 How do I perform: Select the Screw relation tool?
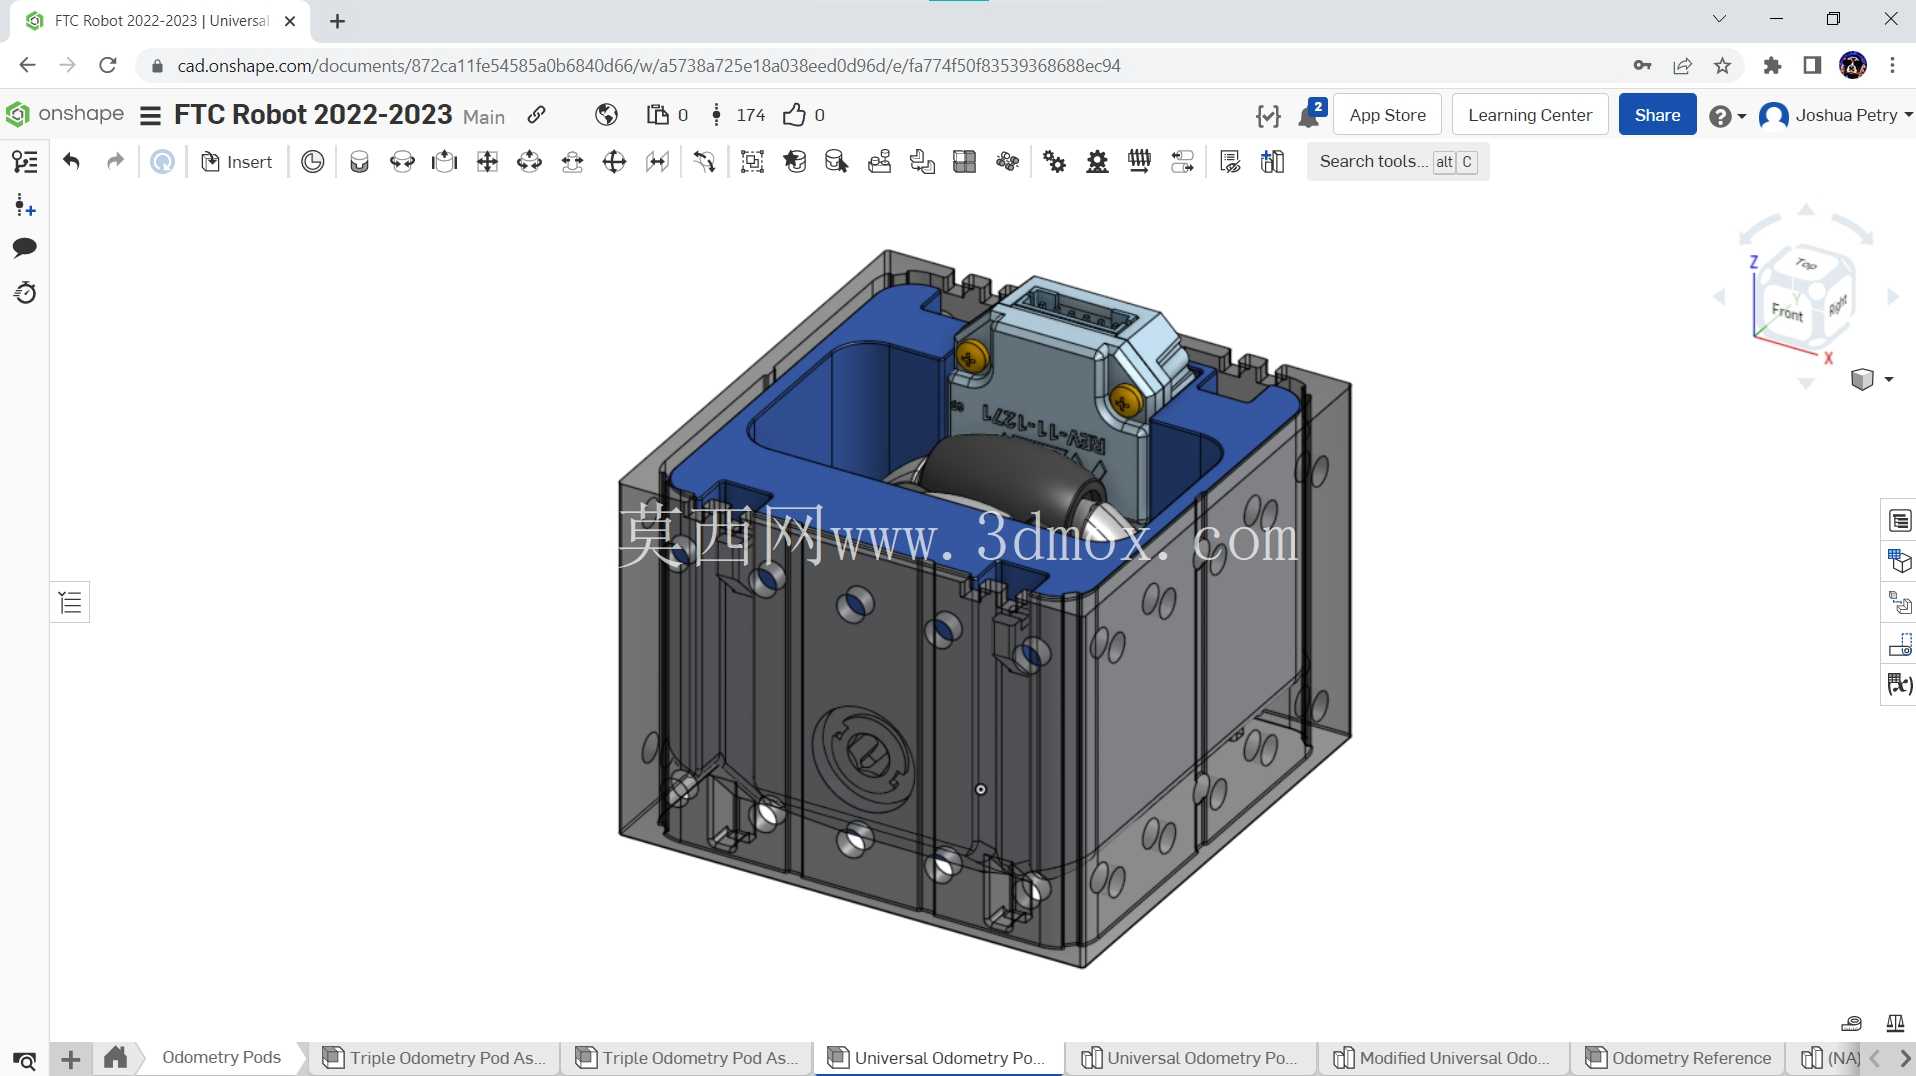(x=1139, y=162)
